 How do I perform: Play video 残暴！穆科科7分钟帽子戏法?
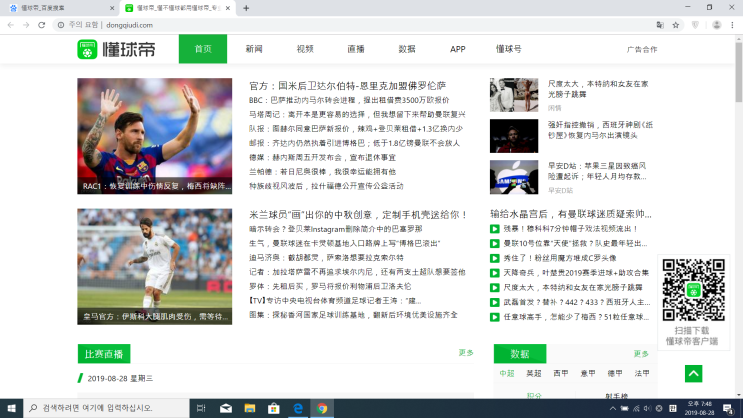[x=495, y=229]
